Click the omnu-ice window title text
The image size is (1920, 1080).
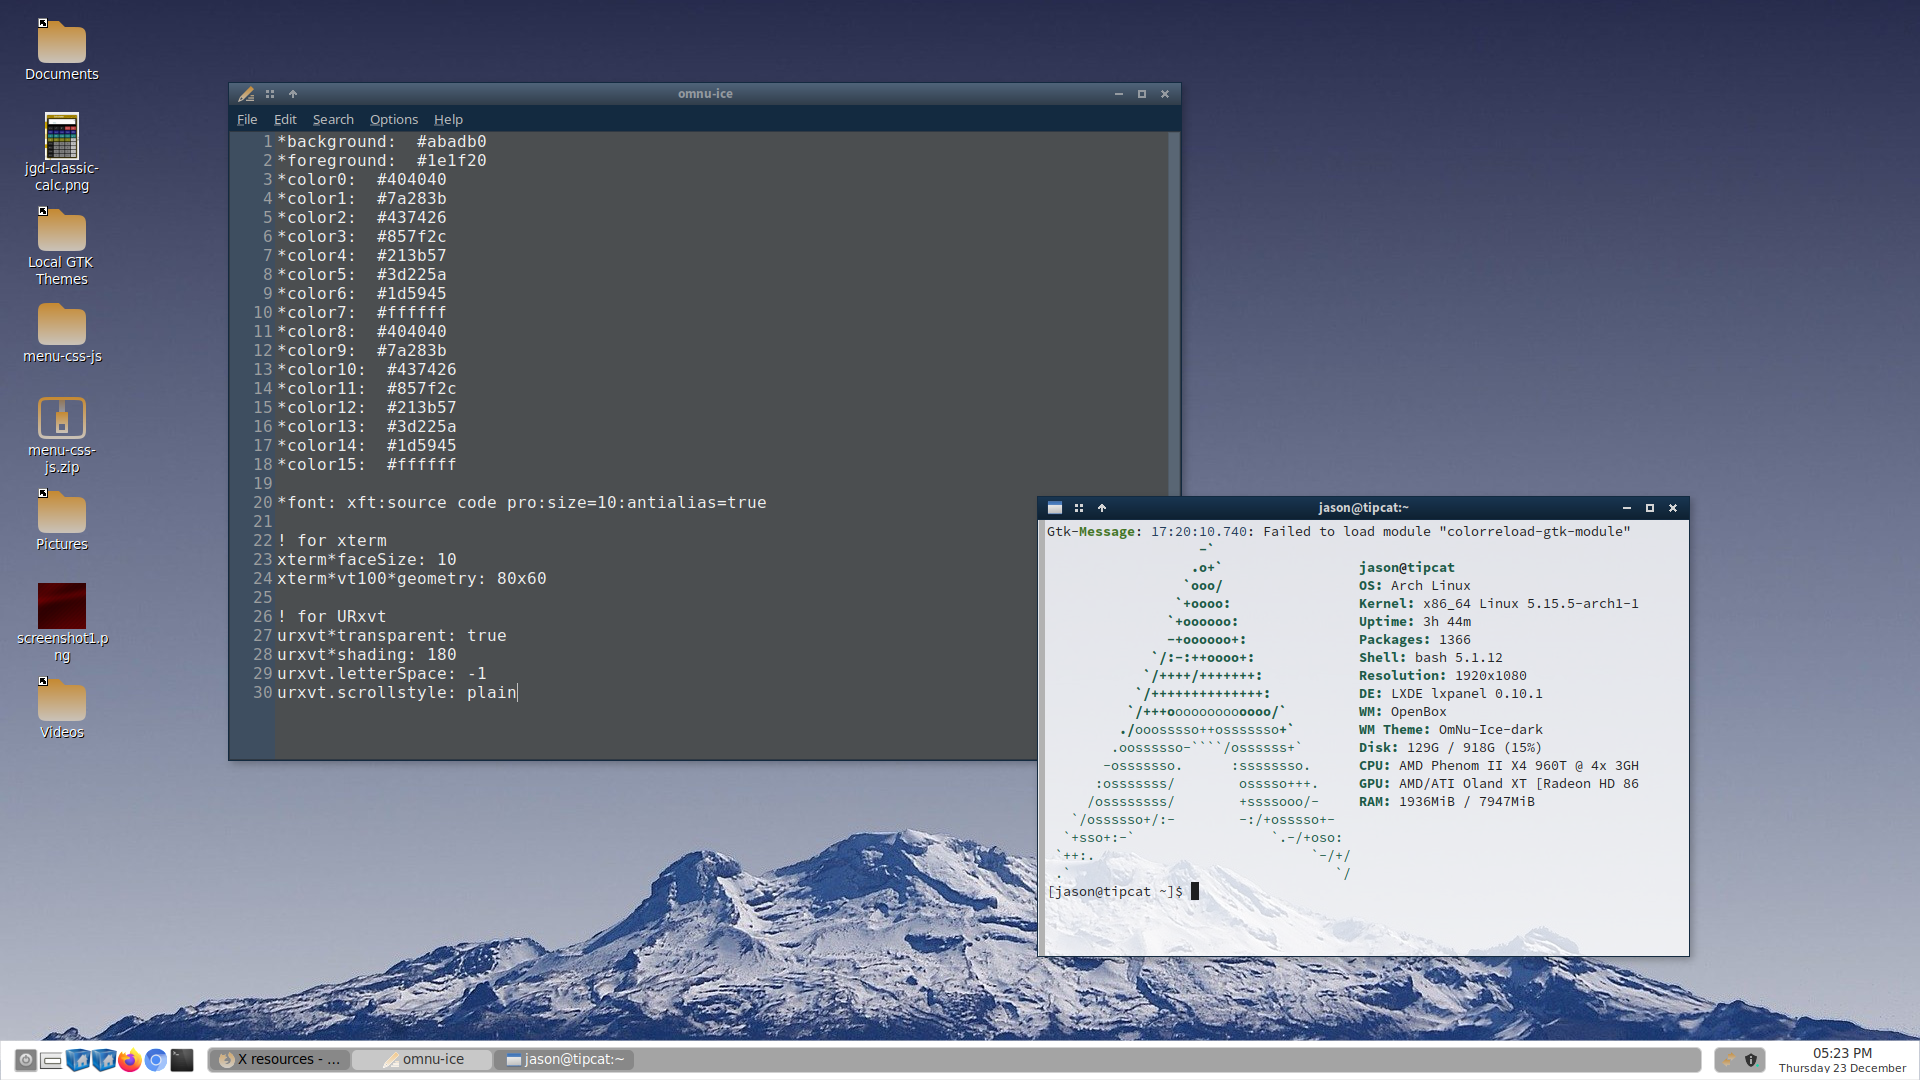coord(705,94)
